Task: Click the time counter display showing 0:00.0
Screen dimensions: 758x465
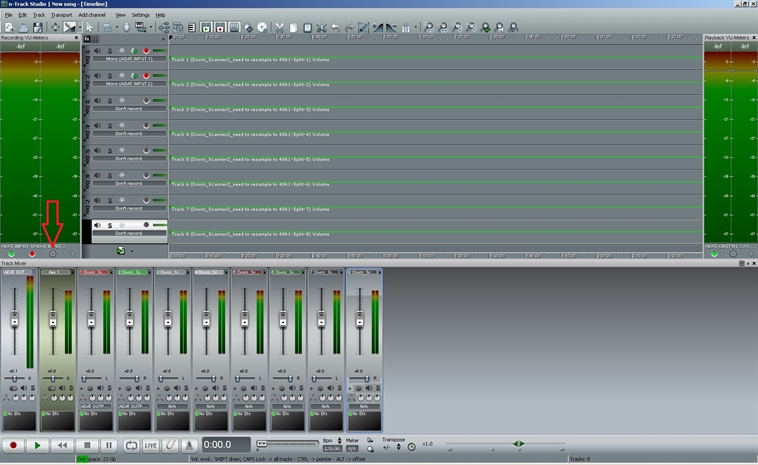Action: pyautogui.click(x=225, y=445)
